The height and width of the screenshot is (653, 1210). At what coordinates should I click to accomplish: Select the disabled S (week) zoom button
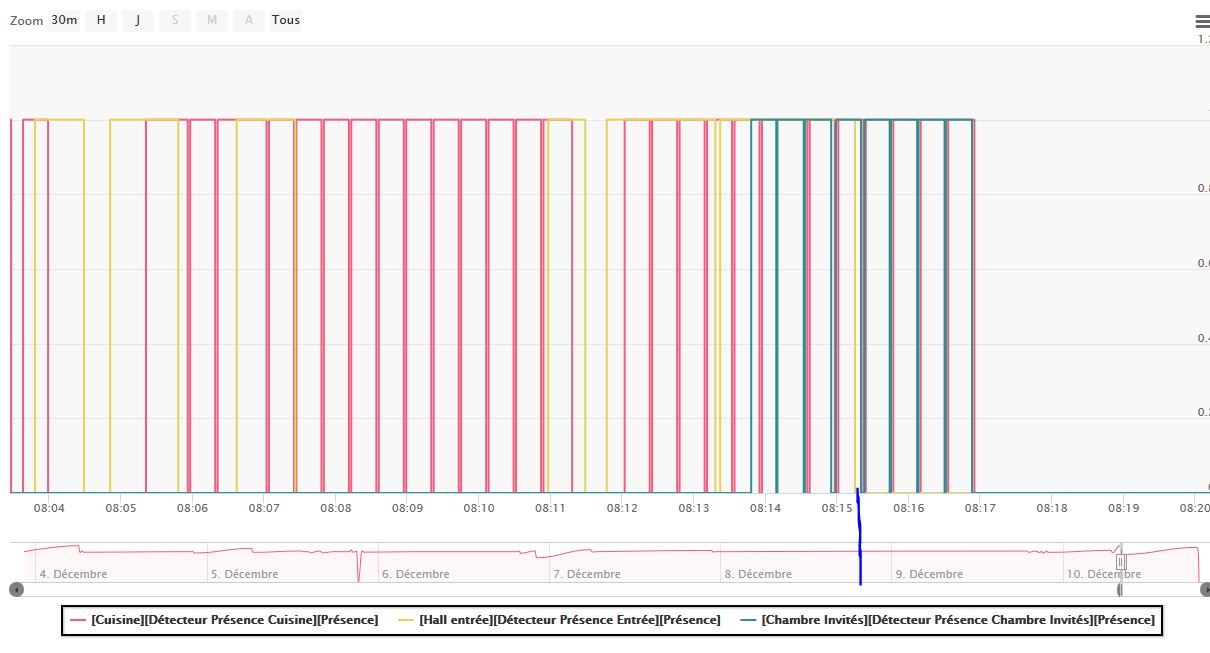[x=175, y=20]
